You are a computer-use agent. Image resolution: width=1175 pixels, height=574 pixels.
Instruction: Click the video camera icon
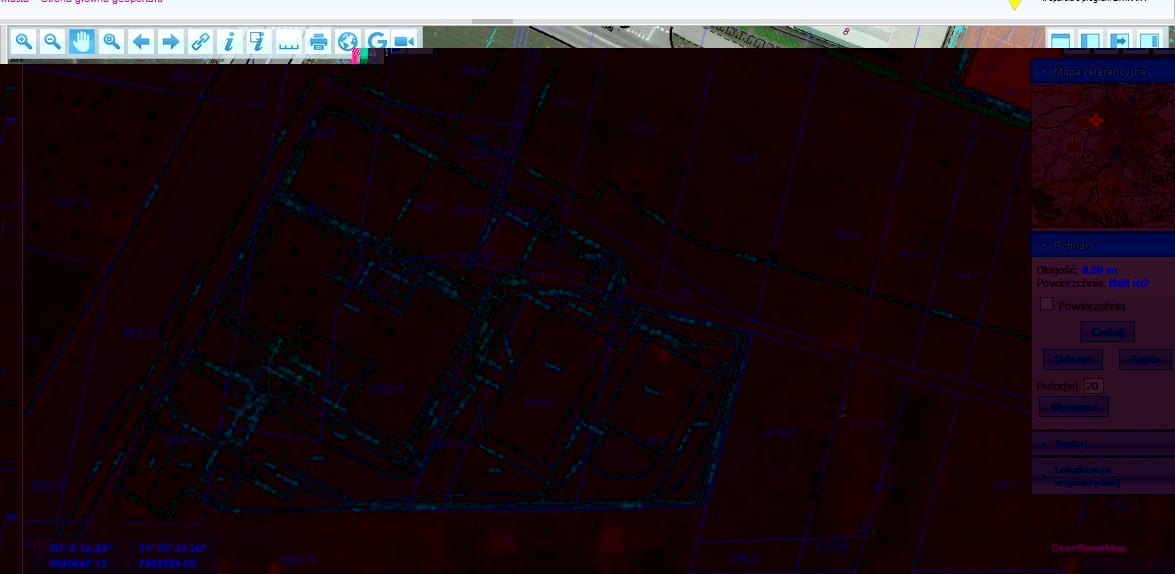405,41
